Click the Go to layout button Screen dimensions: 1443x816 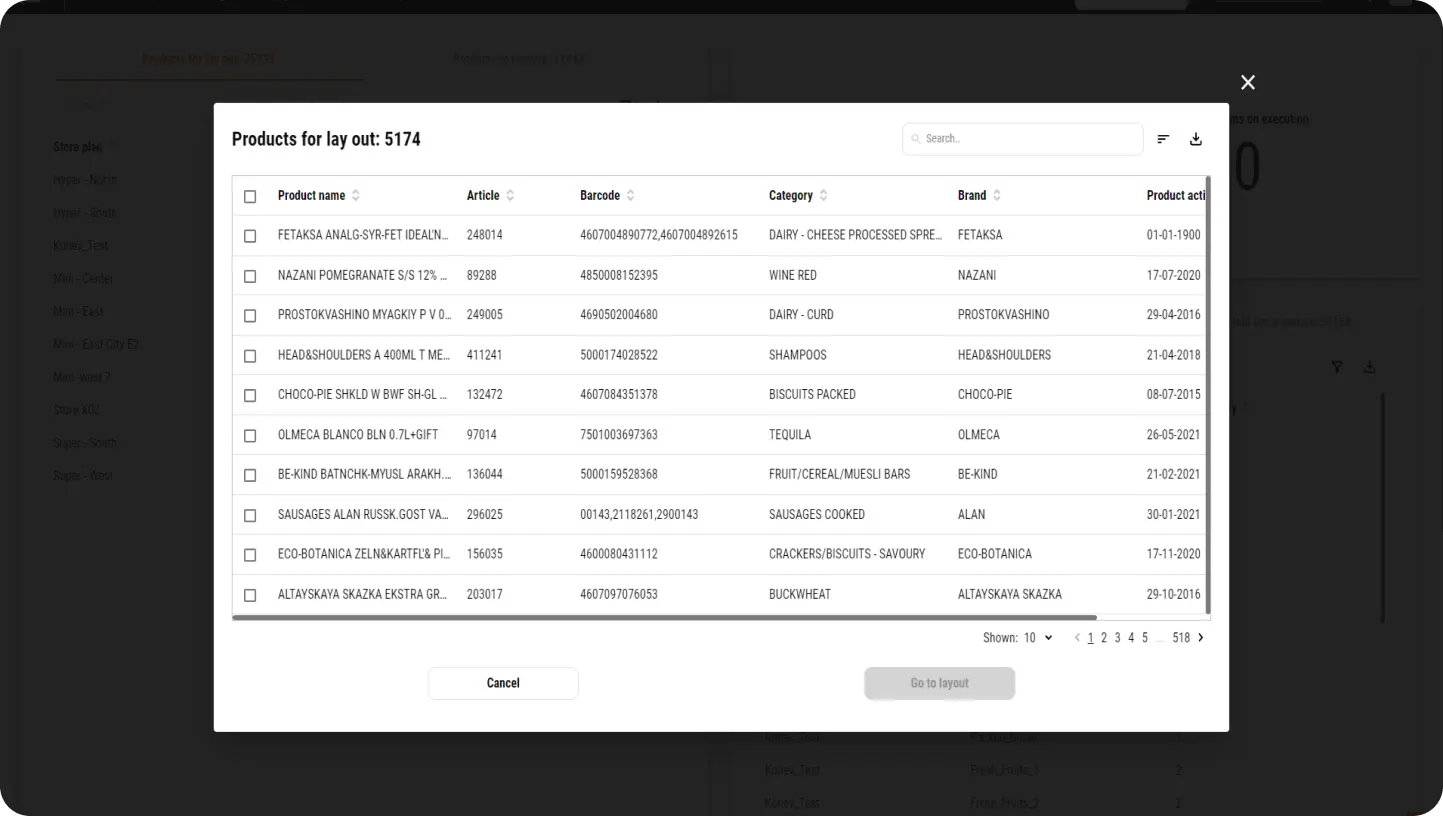pos(939,683)
